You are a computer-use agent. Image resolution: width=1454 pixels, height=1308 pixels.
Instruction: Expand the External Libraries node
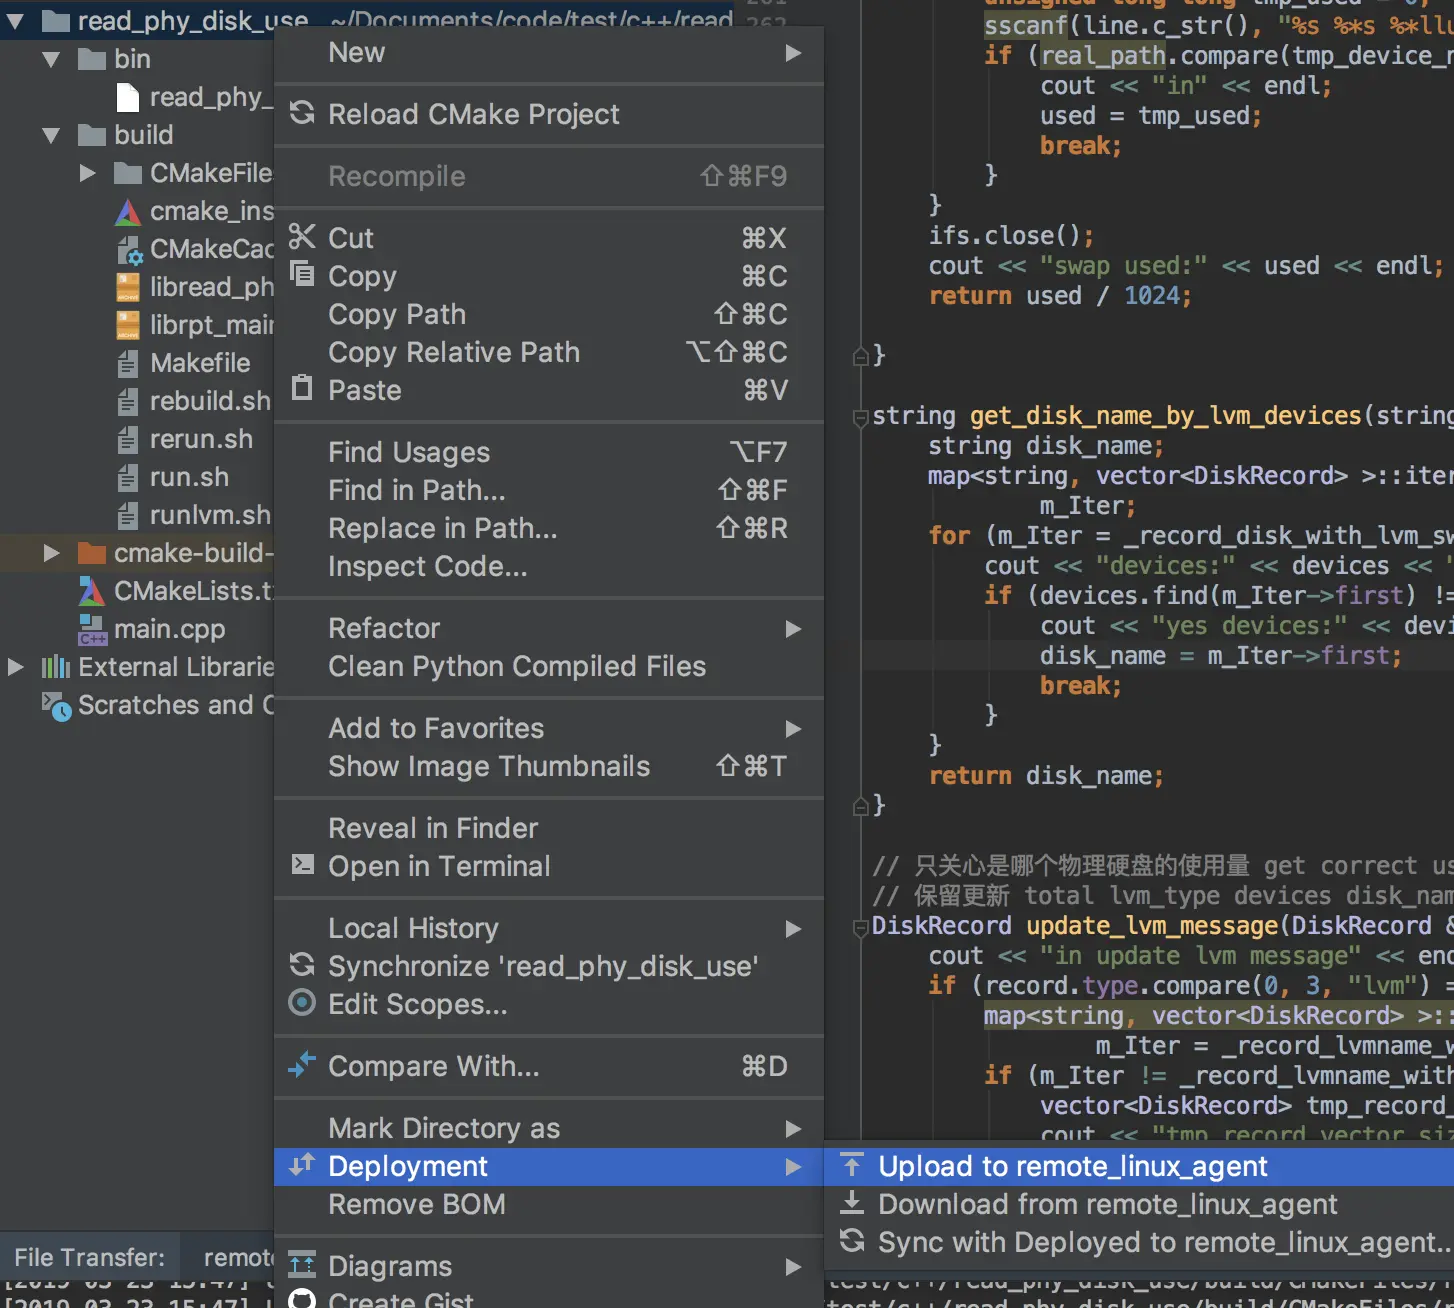pos(15,667)
